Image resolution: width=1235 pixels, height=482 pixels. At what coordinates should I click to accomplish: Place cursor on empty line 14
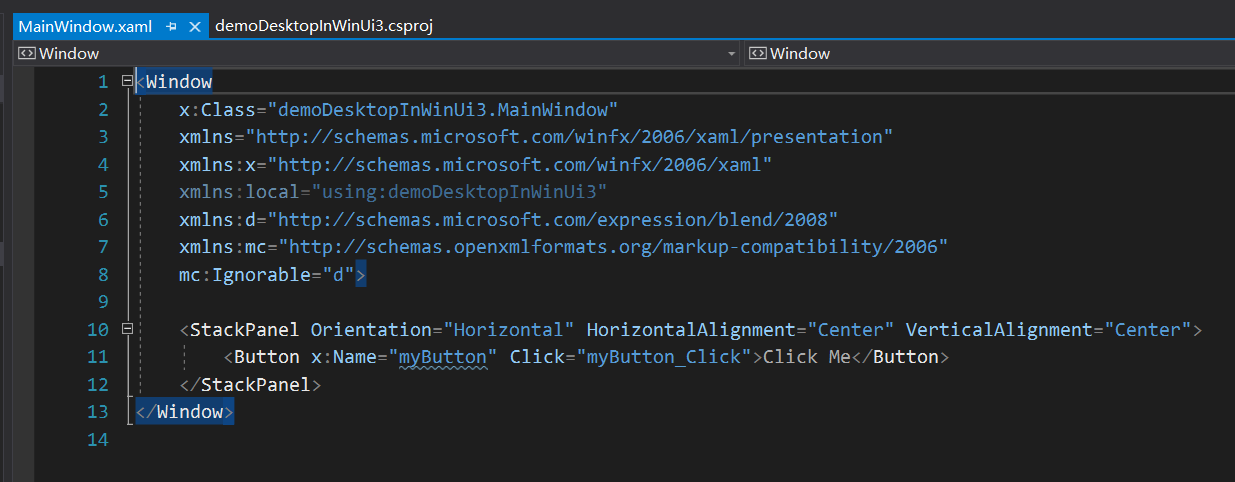(400, 439)
